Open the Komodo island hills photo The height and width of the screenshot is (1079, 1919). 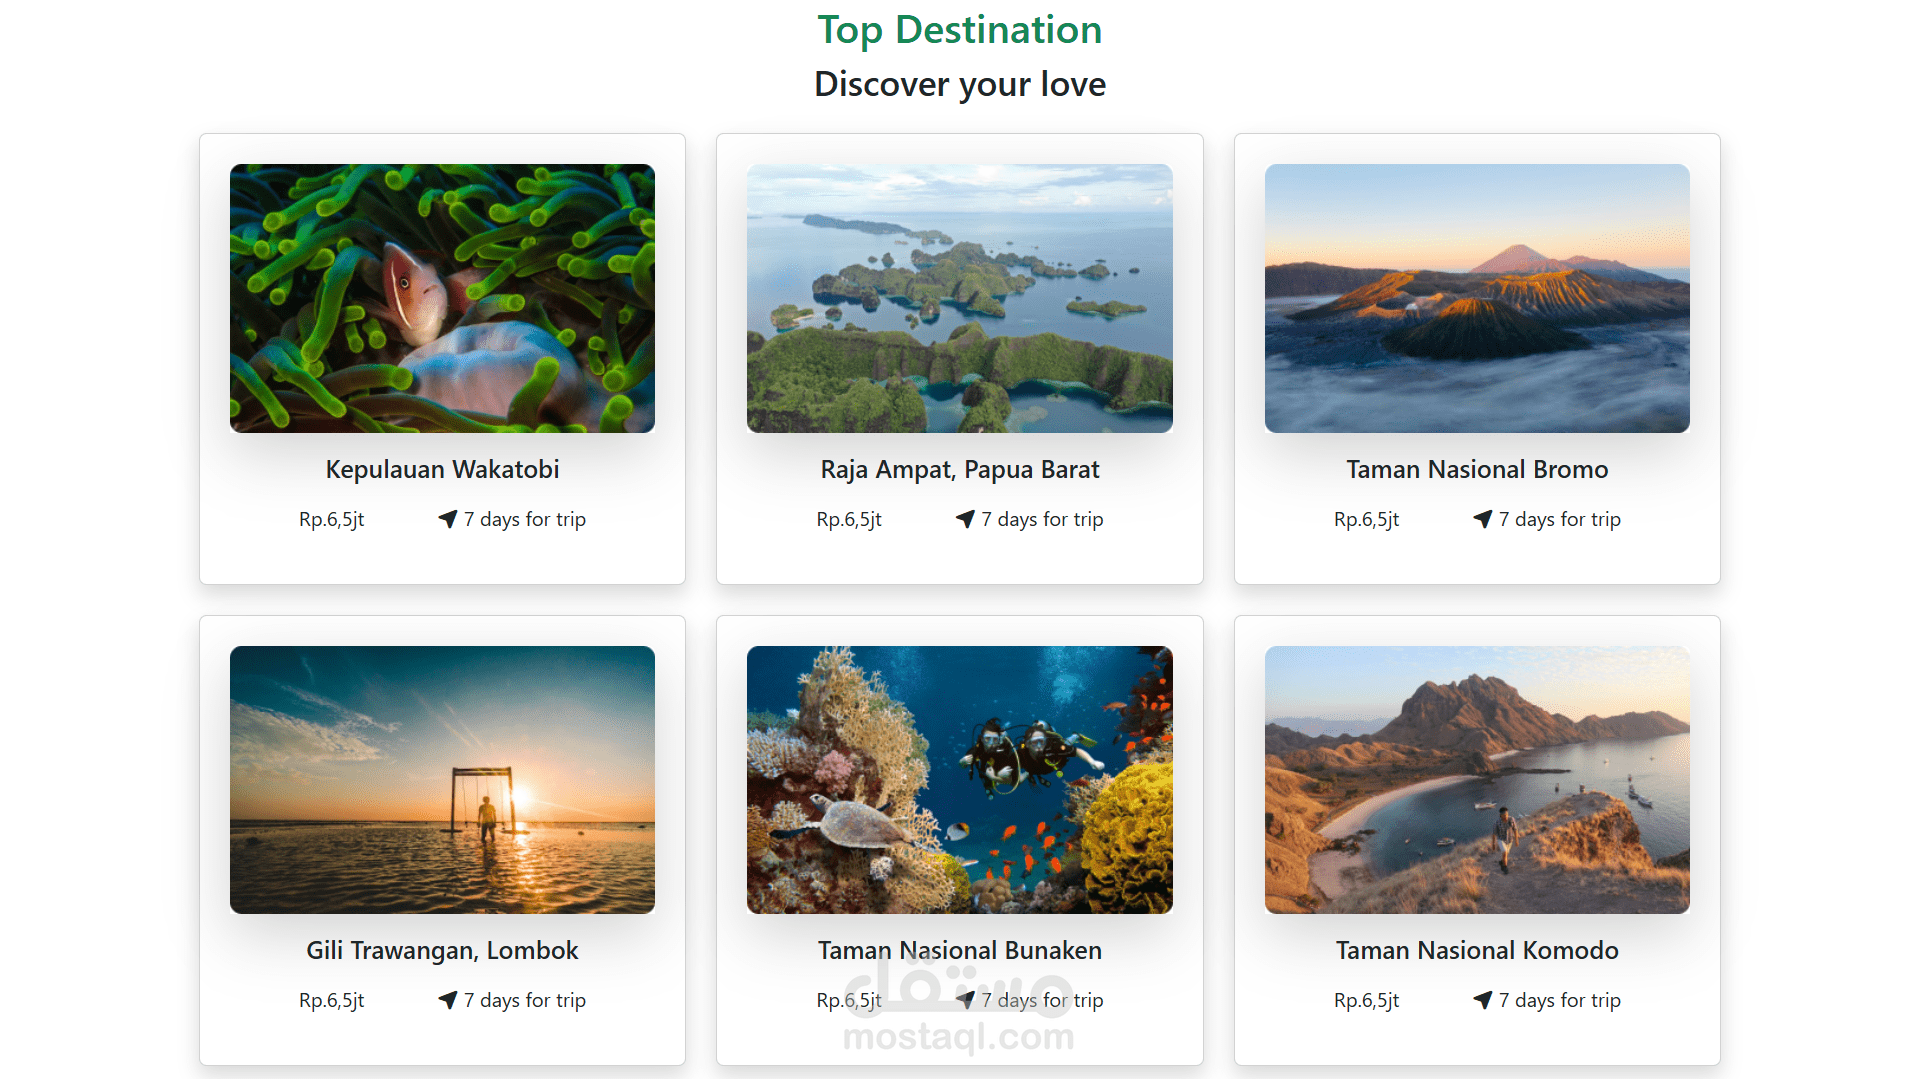1477,780
